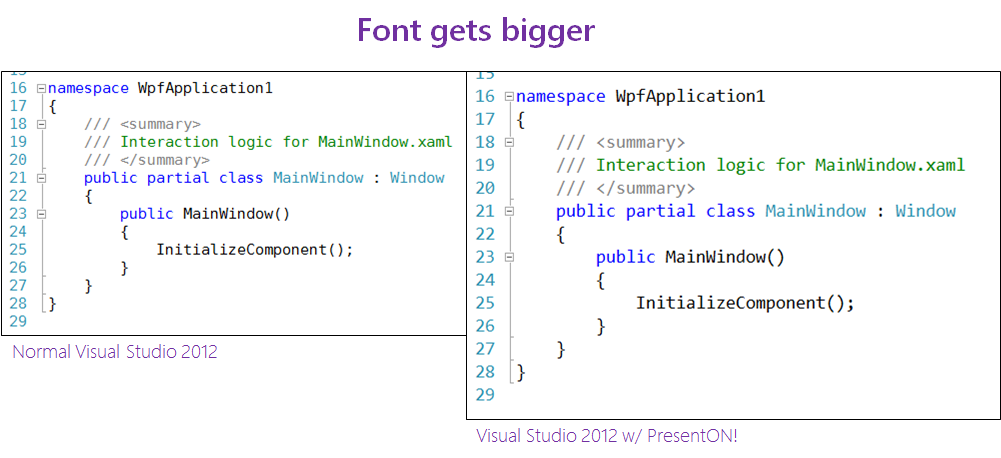This screenshot has height=458, width=1001.
Task: Click line number 25 in the PresentON panel
Action: (x=485, y=303)
